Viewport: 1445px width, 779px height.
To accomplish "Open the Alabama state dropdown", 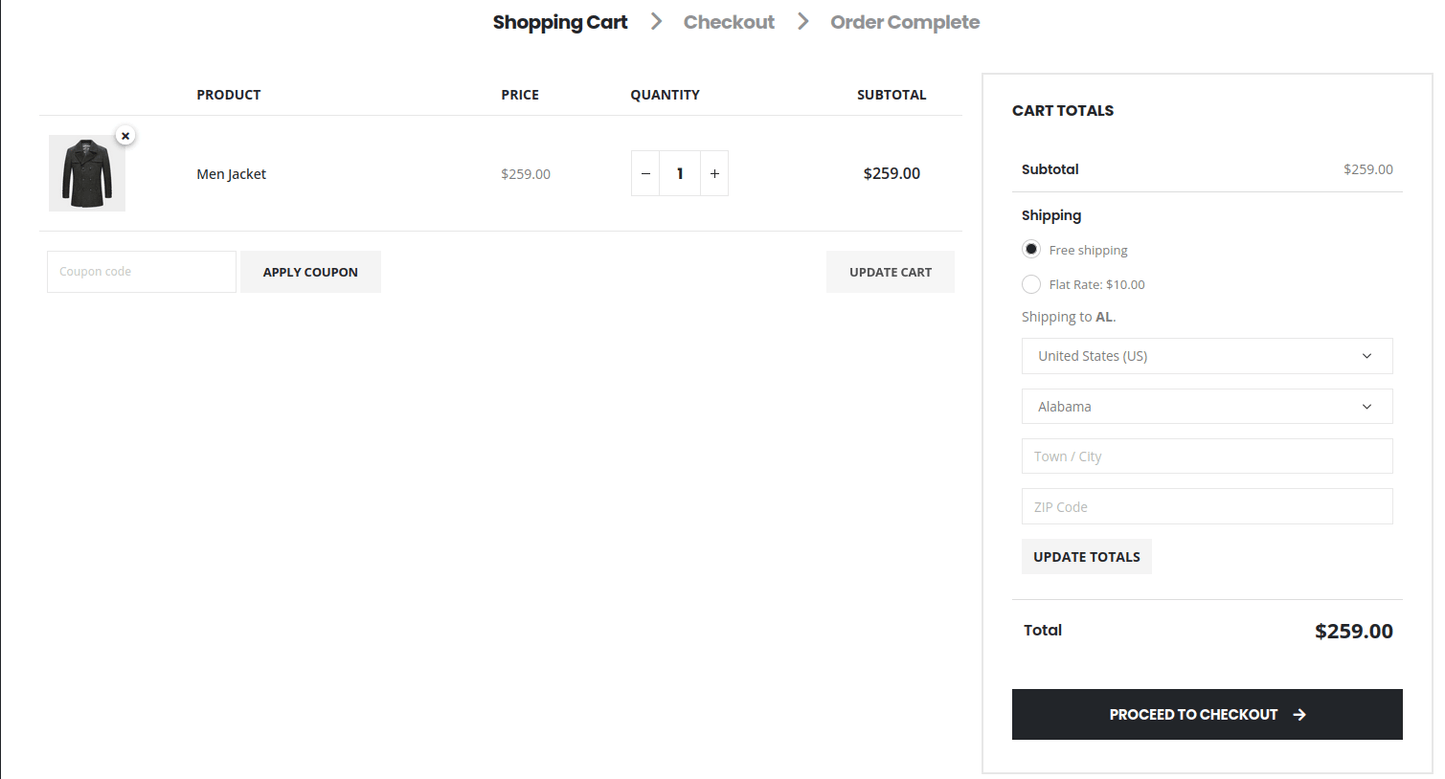I will click(x=1206, y=406).
